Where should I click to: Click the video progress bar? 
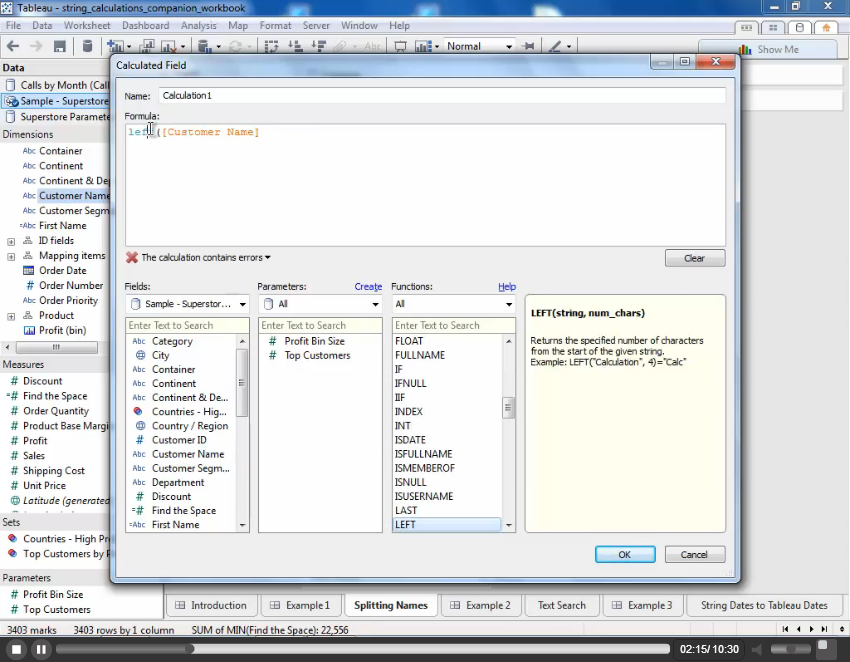360,649
